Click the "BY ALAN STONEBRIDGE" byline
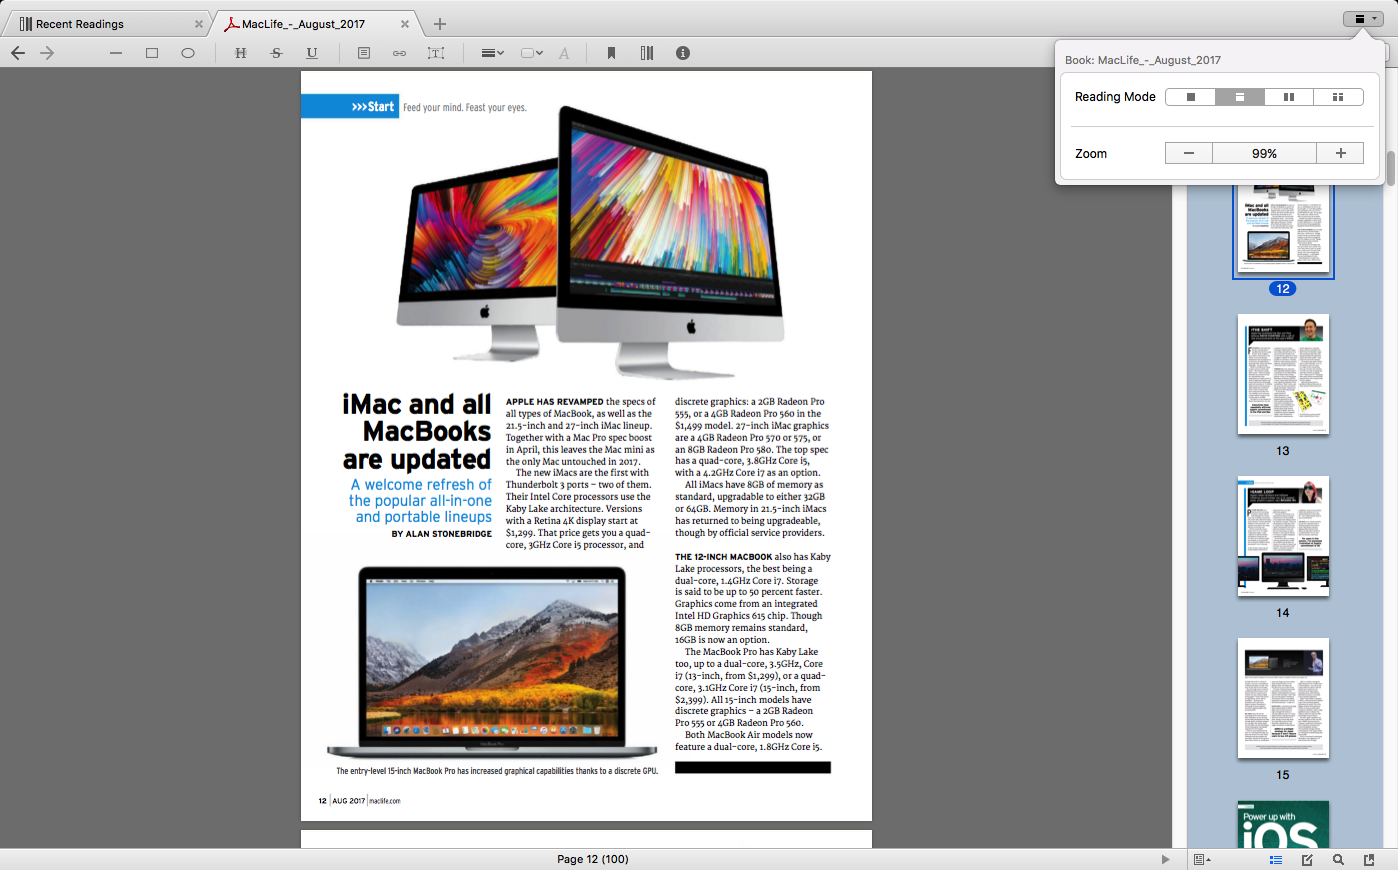Viewport: 1398px width, 870px height. [x=441, y=534]
